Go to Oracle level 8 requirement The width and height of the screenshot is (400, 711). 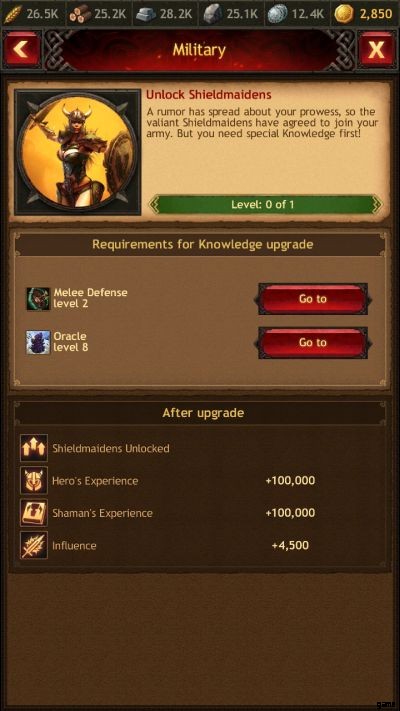pos(313,342)
